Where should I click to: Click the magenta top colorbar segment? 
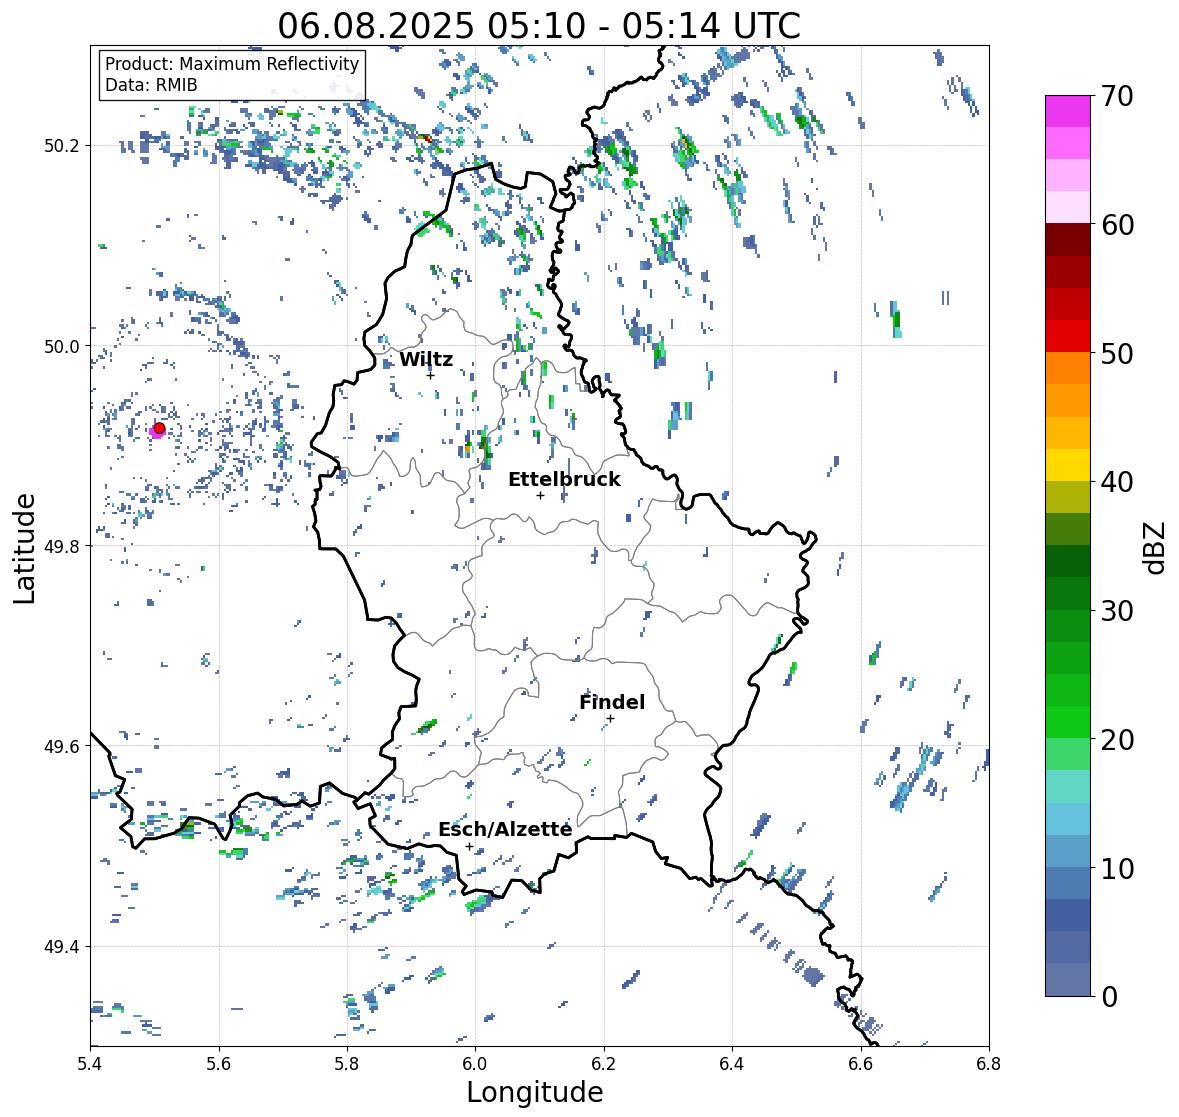coord(1068,112)
